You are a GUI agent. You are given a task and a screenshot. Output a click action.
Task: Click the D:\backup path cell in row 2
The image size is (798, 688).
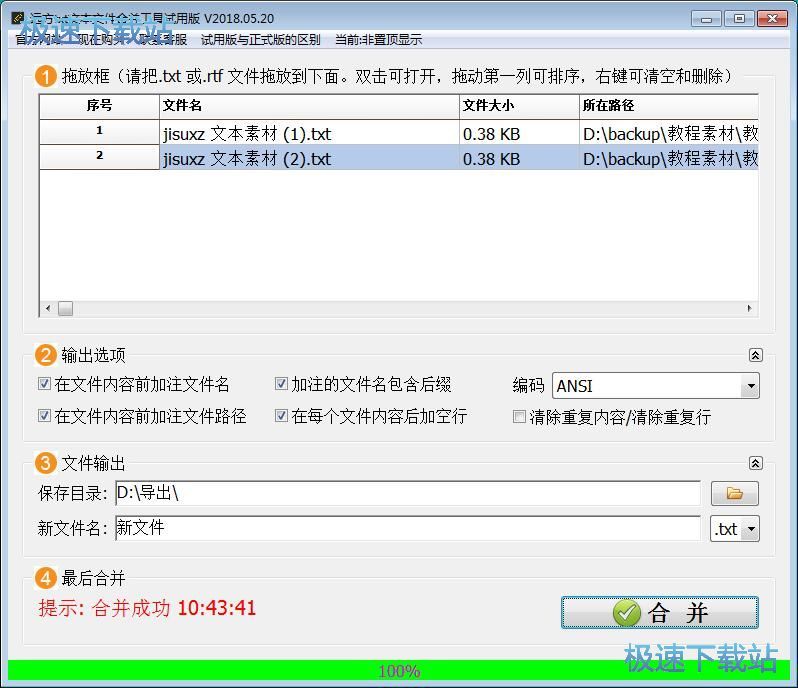click(x=669, y=158)
